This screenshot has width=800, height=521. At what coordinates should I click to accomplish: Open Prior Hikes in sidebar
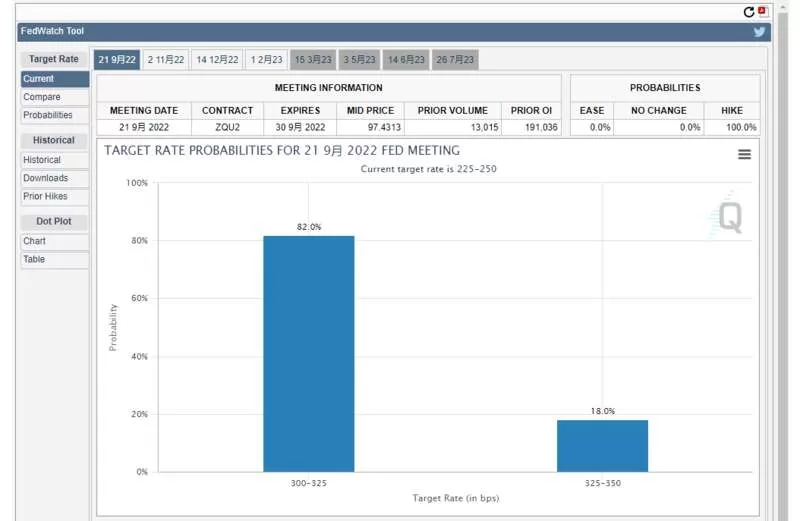[55, 196]
